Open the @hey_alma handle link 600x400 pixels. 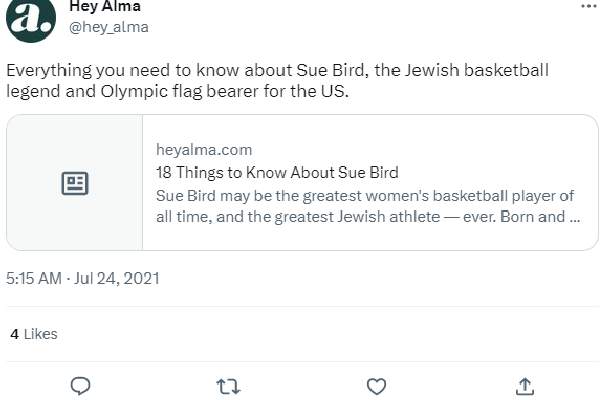tap(108, 27)
